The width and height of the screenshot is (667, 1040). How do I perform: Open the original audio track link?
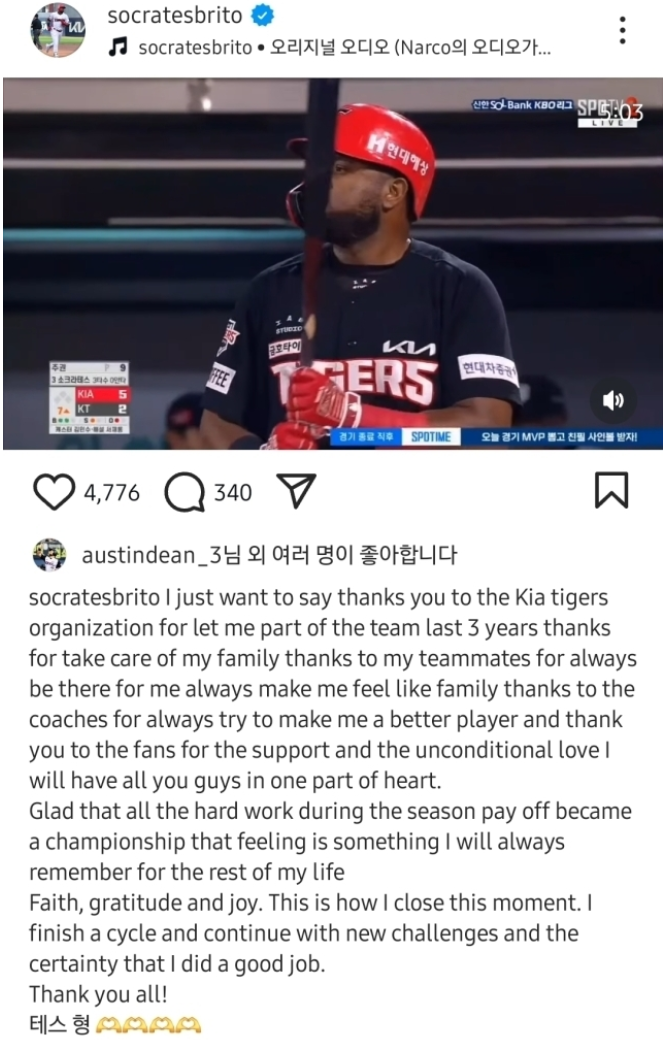coord(344,48)
